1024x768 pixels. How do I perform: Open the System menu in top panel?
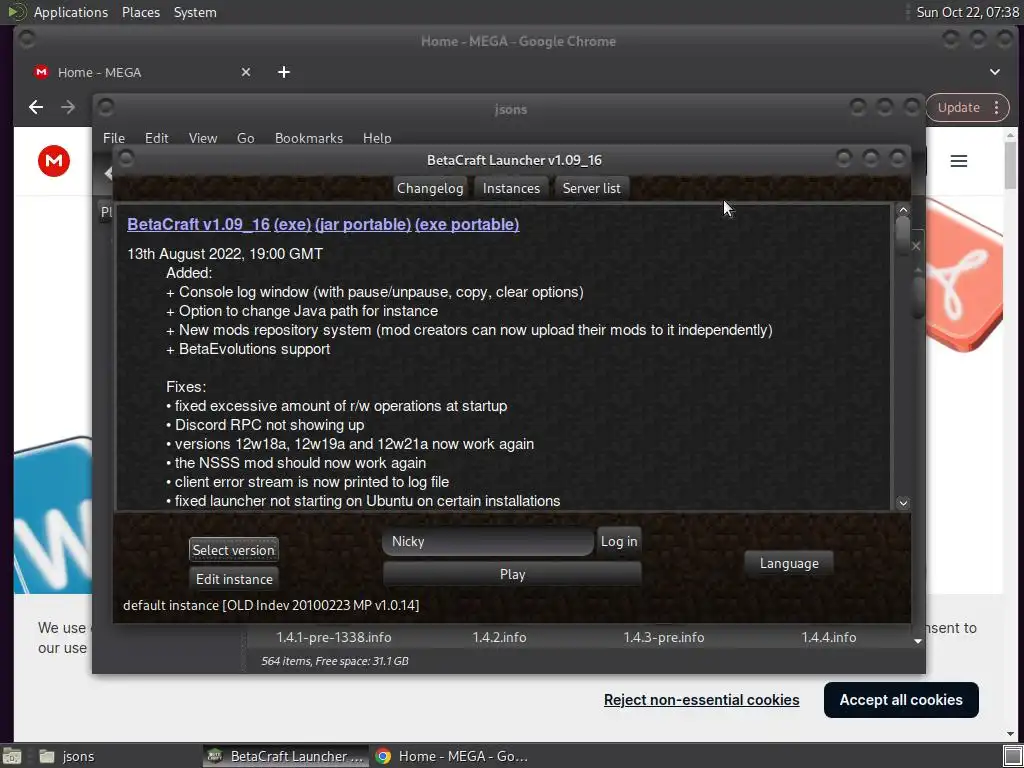pos(195,12)
